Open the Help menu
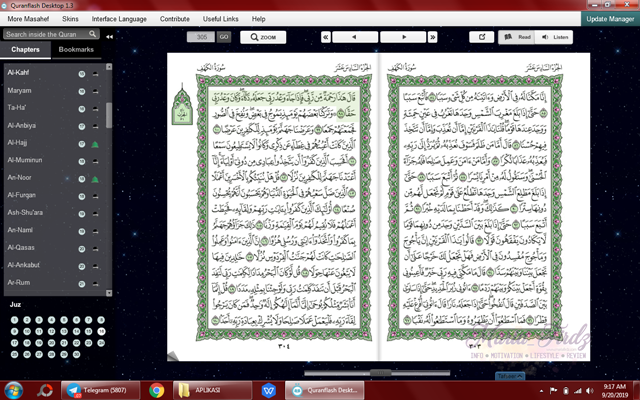 [x=258, y=19]
